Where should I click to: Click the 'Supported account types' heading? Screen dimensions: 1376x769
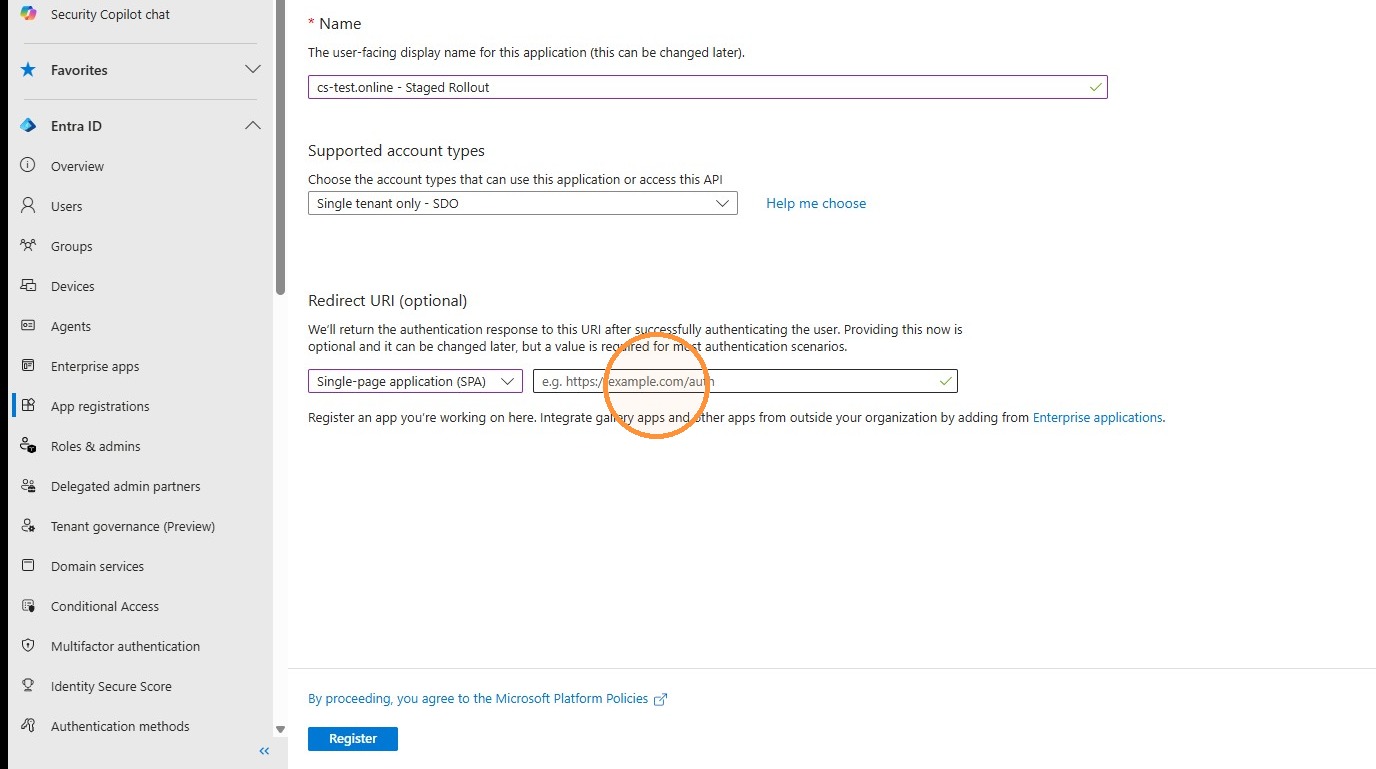[396, 151]
